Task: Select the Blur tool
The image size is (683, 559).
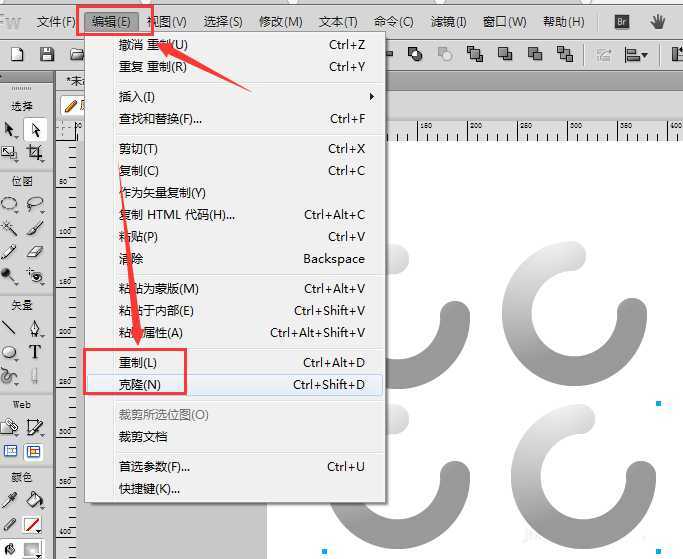Action: [x=9, y=275]
